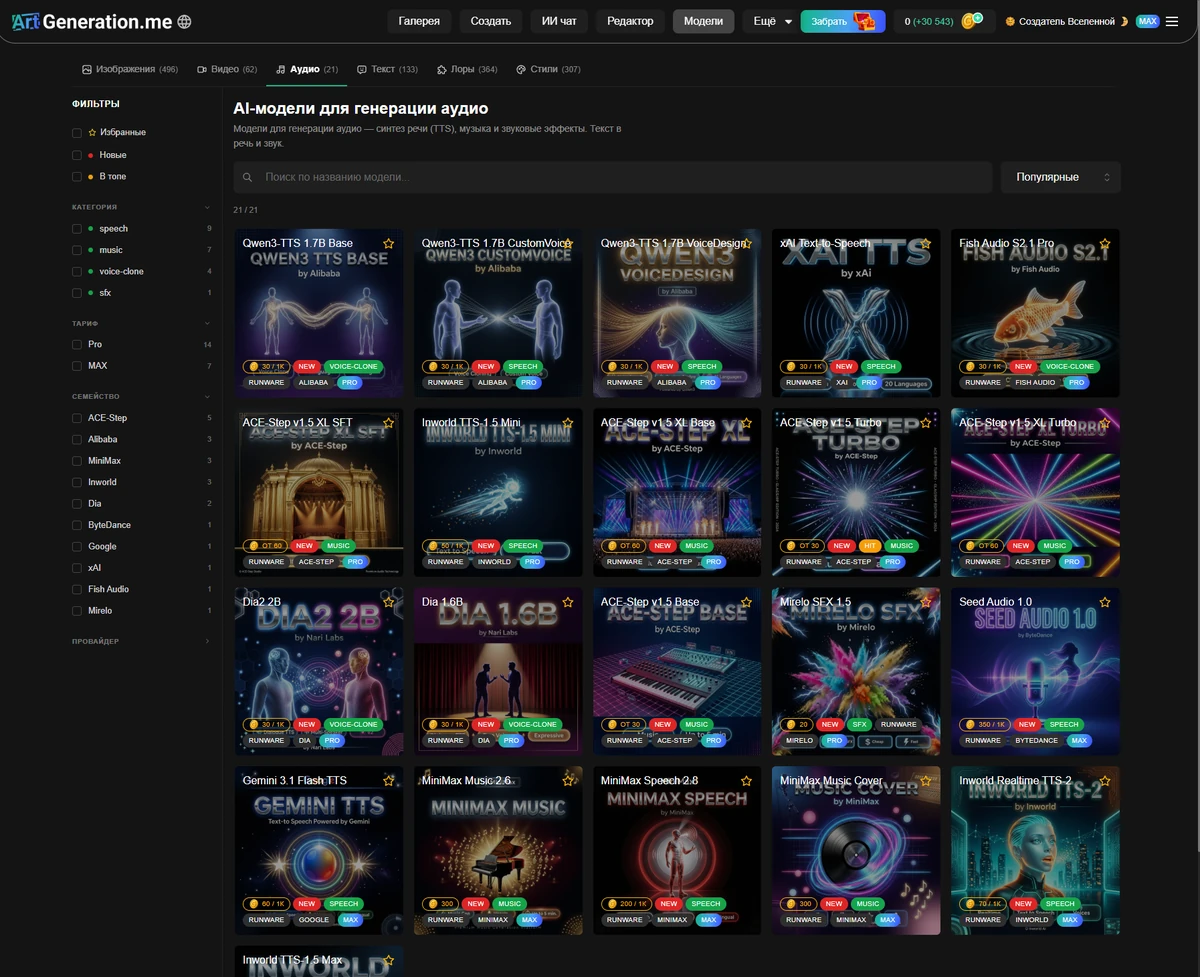Star the Dia 1.6B model

pos(568,602)
